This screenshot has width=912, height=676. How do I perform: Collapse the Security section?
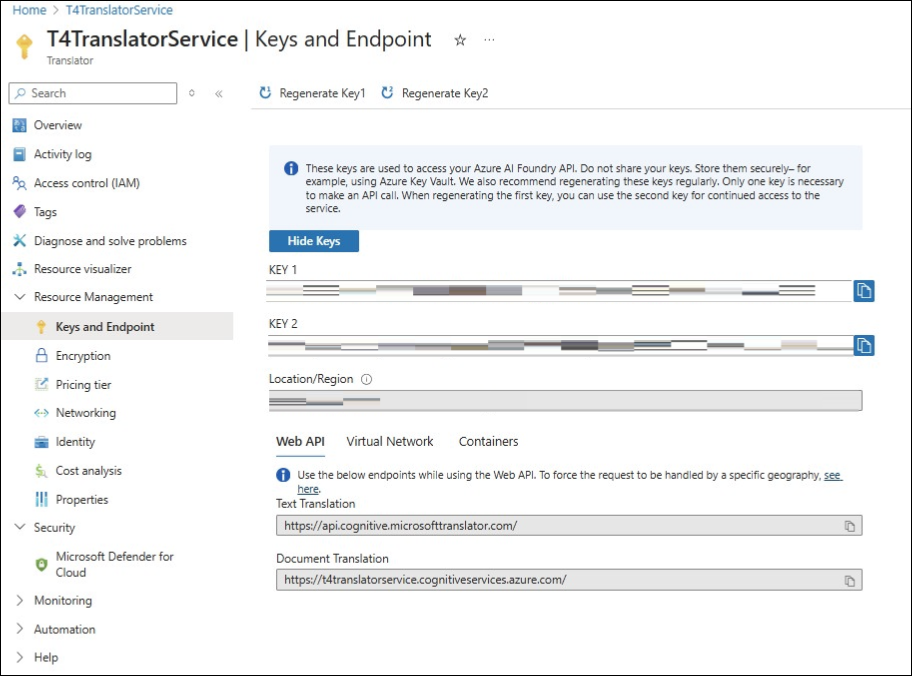pyautogui.click(x=20, y=527)
